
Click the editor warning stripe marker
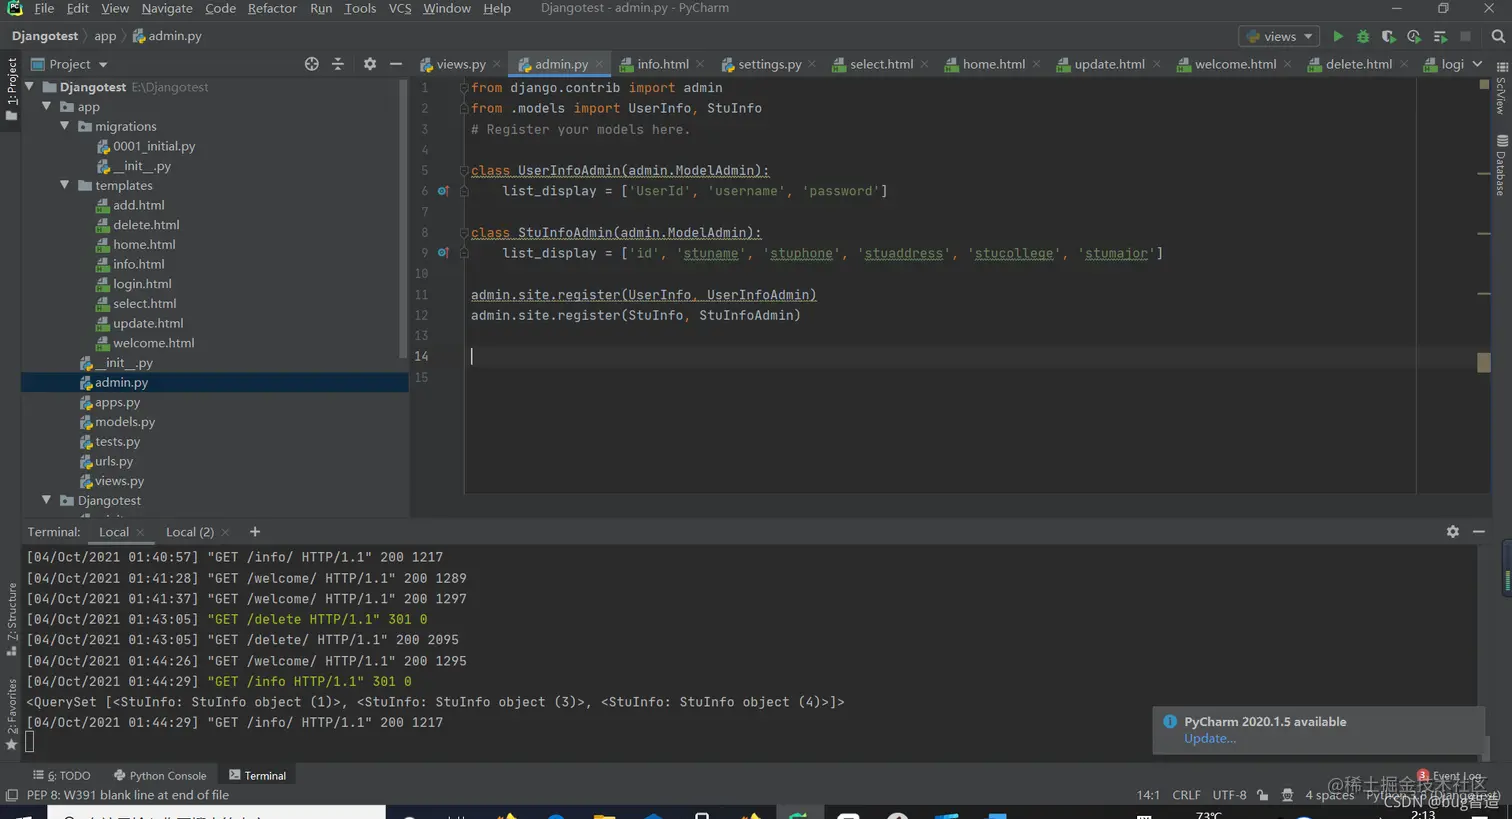click(x=1484, y=362)
